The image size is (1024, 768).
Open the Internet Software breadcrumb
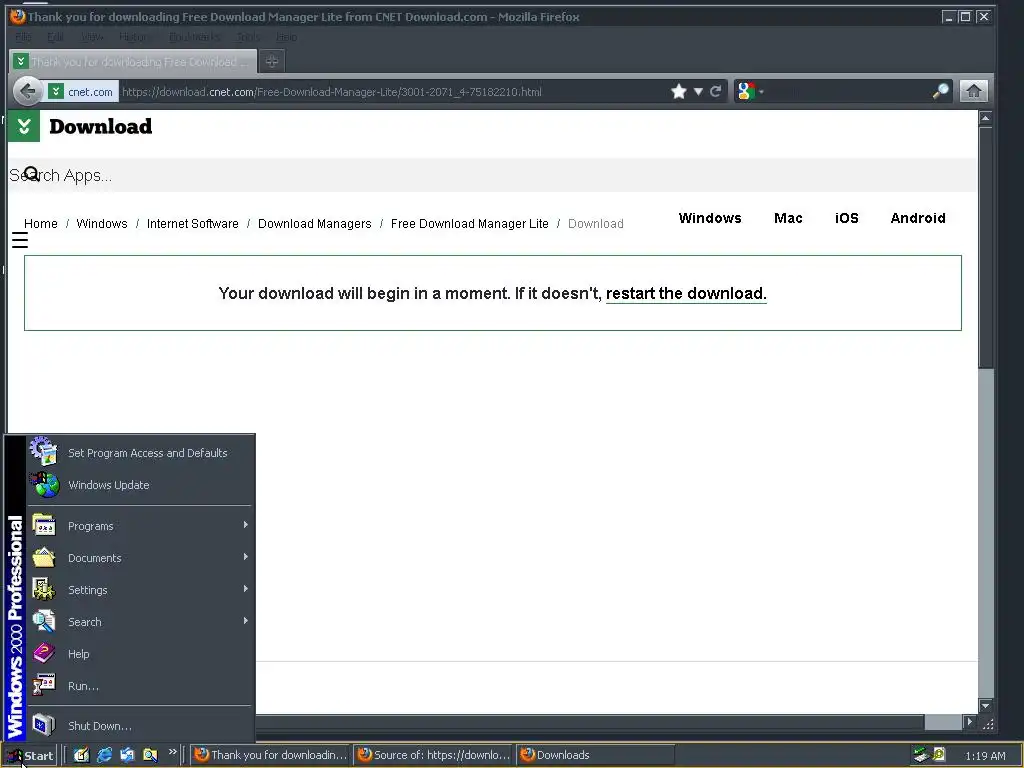(x=193, y=223)
